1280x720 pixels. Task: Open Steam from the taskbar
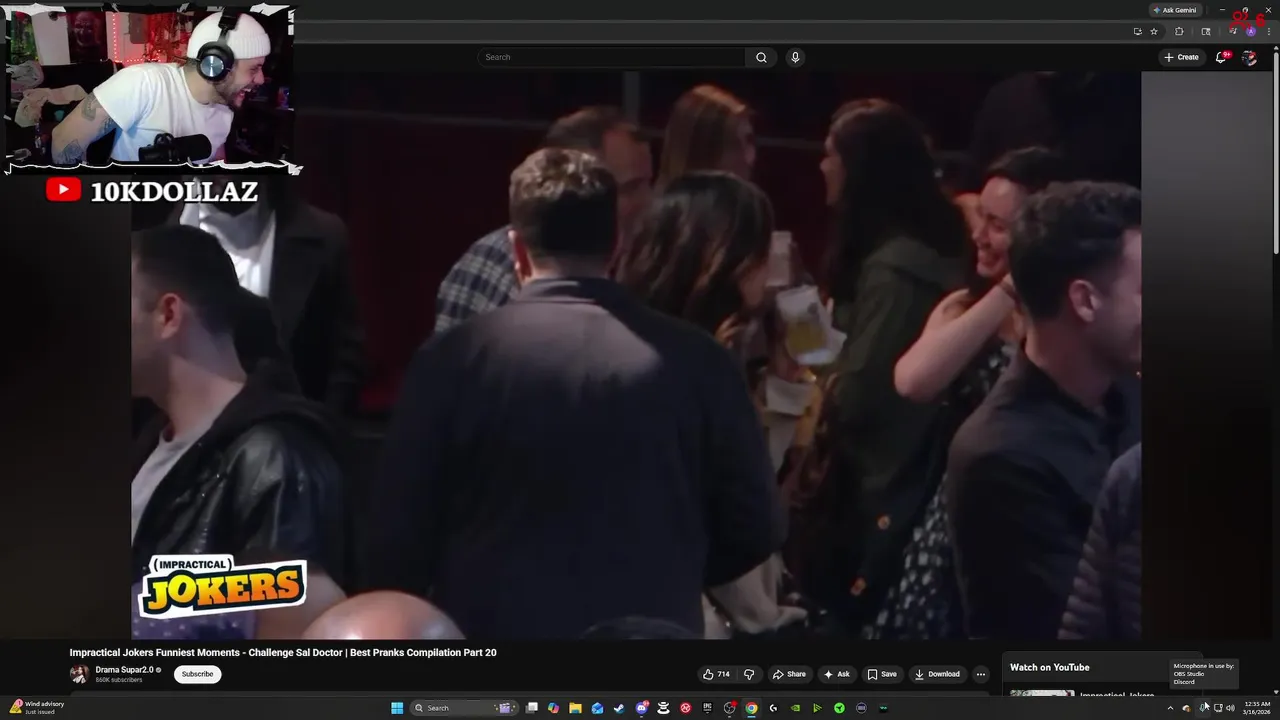click(x=619, y=708)
